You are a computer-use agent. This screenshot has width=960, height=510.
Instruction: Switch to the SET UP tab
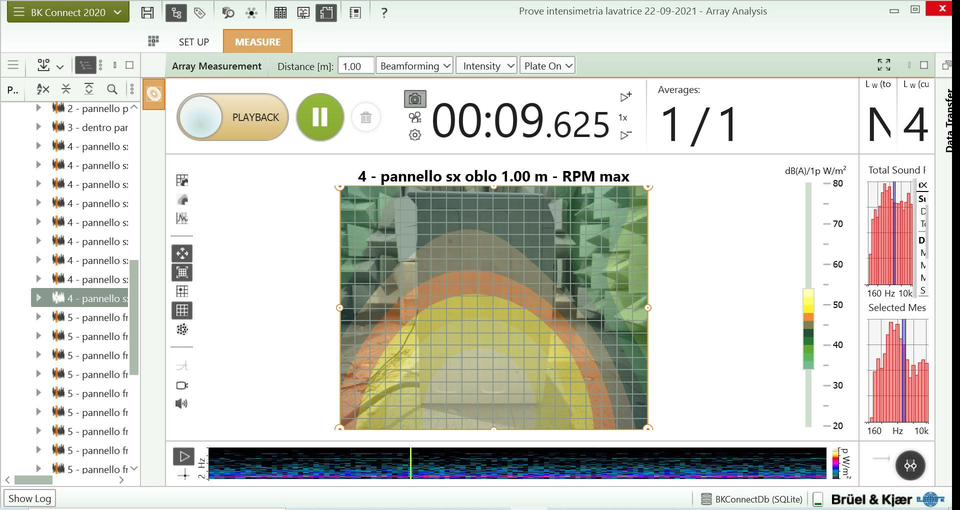point(194,42)
